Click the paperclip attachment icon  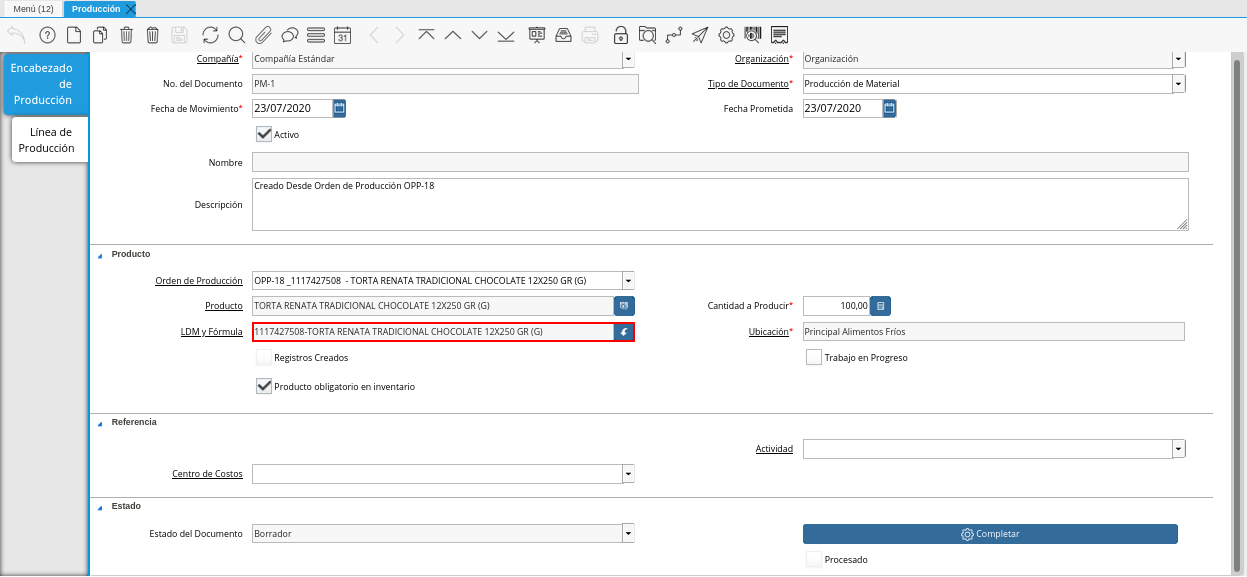coord(263,35)
